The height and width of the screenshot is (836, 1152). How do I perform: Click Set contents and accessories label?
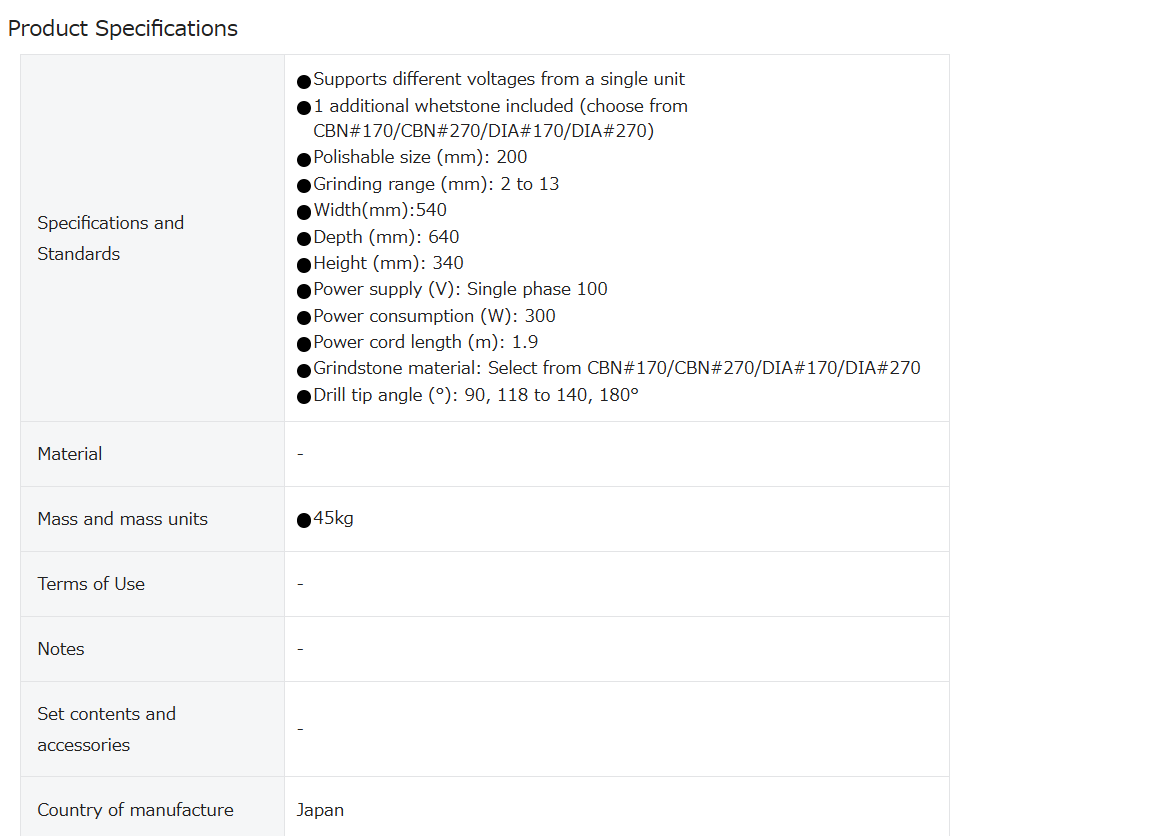point(107,729)
